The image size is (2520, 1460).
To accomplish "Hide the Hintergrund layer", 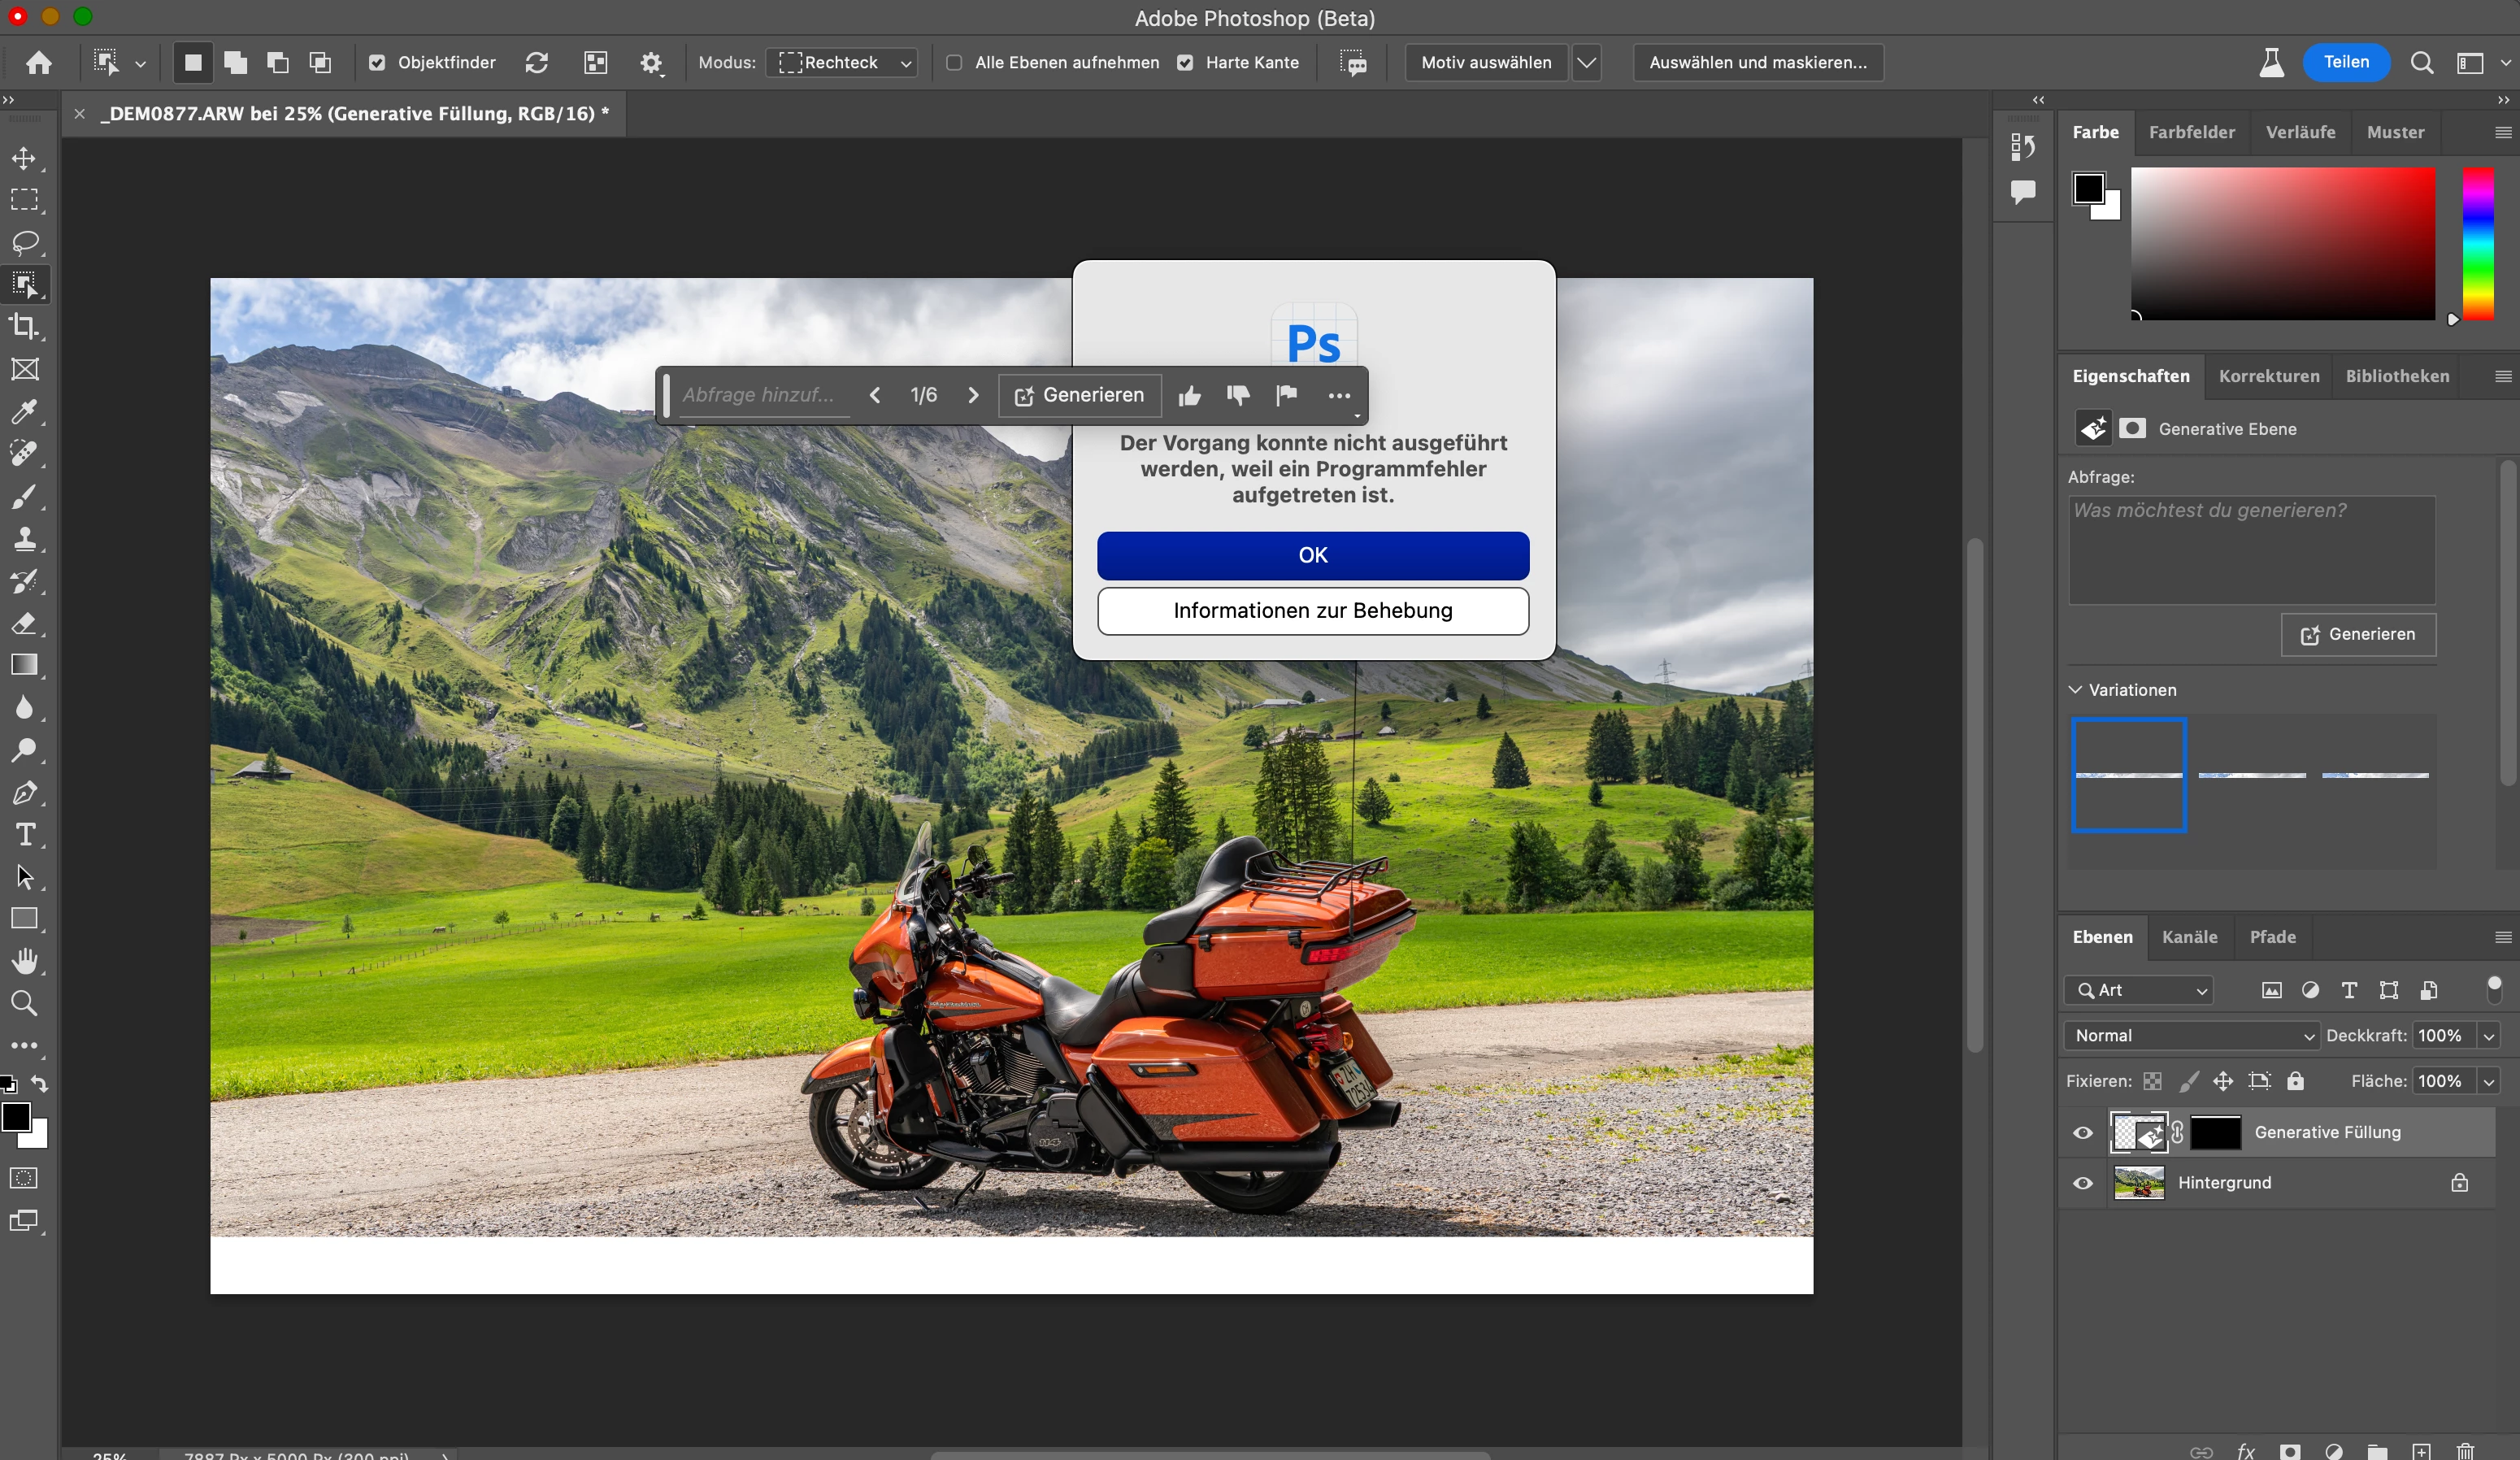I will (2083, 1183).
